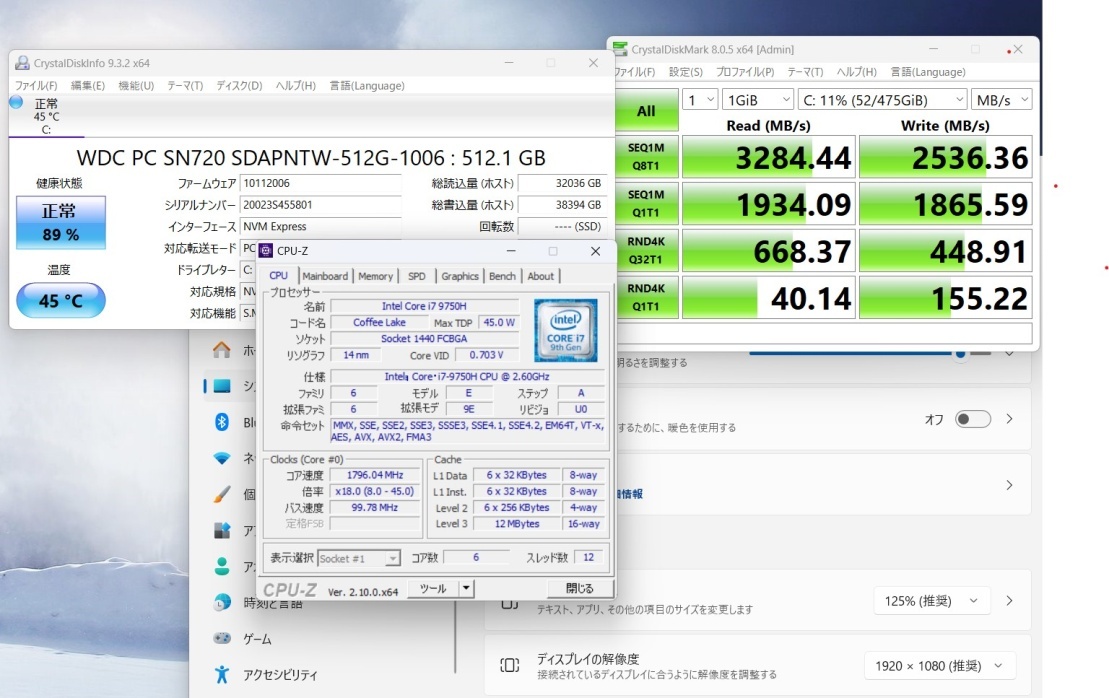Switch to the Bench tab in CPU-Z
This screenshot has height=698, width=1109.
(x=502, y=276)
